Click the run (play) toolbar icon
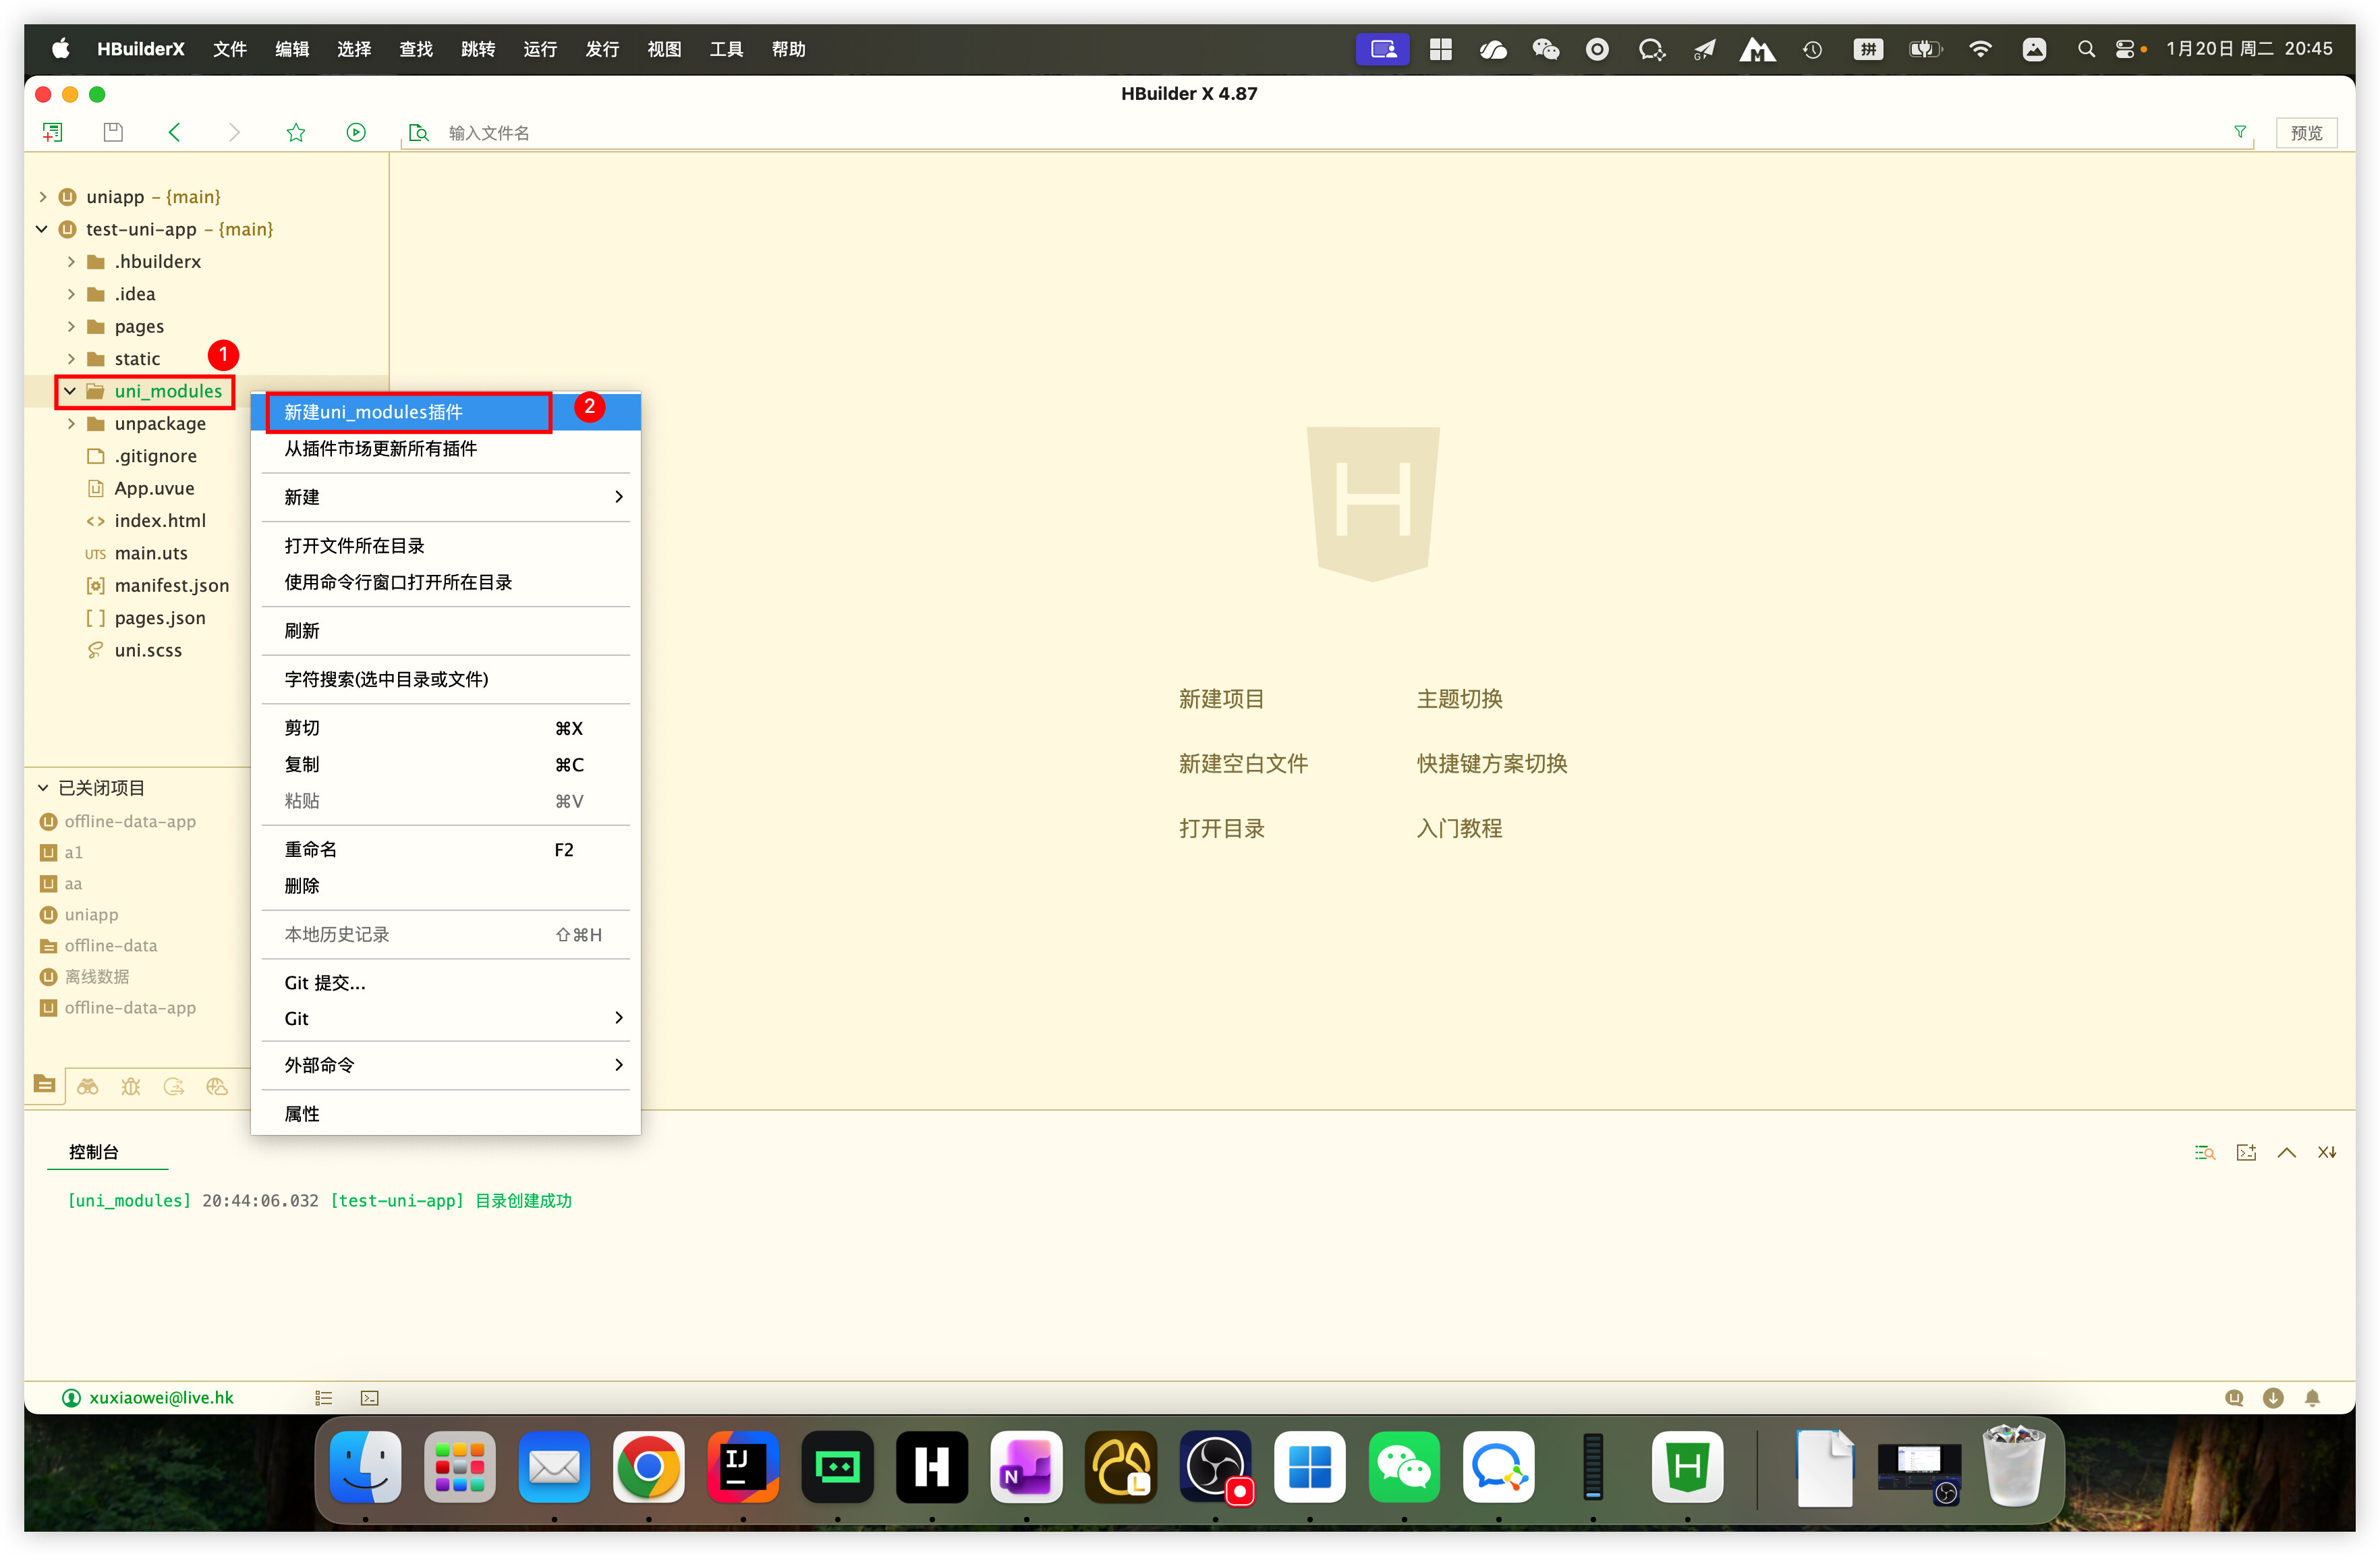This screenshot has width=2380, height=1556. point(356,132)
